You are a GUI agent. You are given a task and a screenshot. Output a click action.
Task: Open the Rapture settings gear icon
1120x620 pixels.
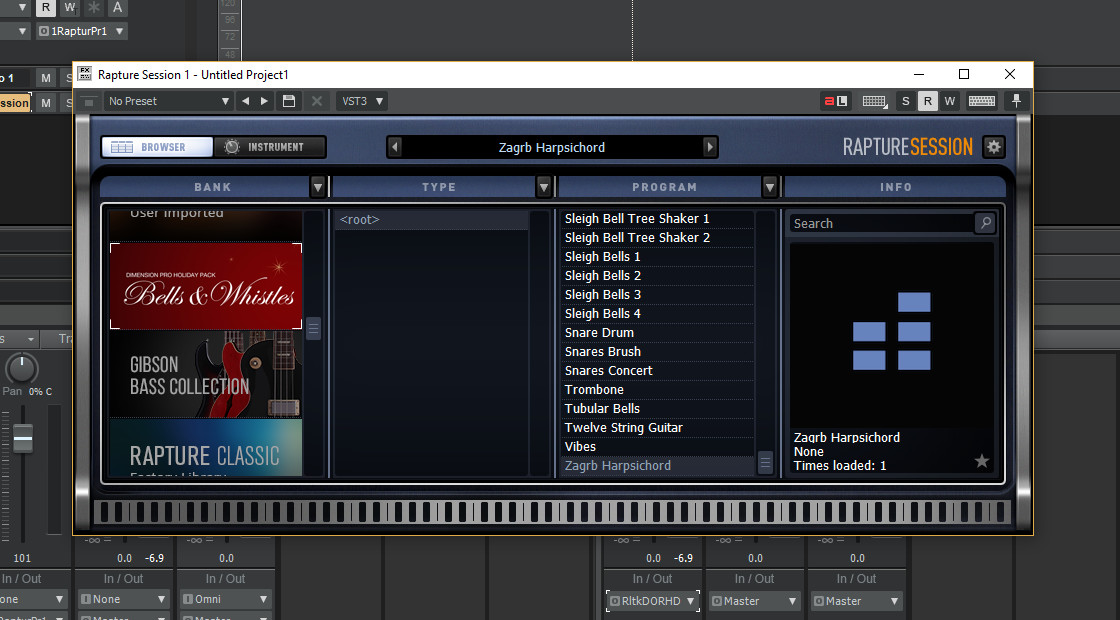pyautogui.click(x=994, y=146)
